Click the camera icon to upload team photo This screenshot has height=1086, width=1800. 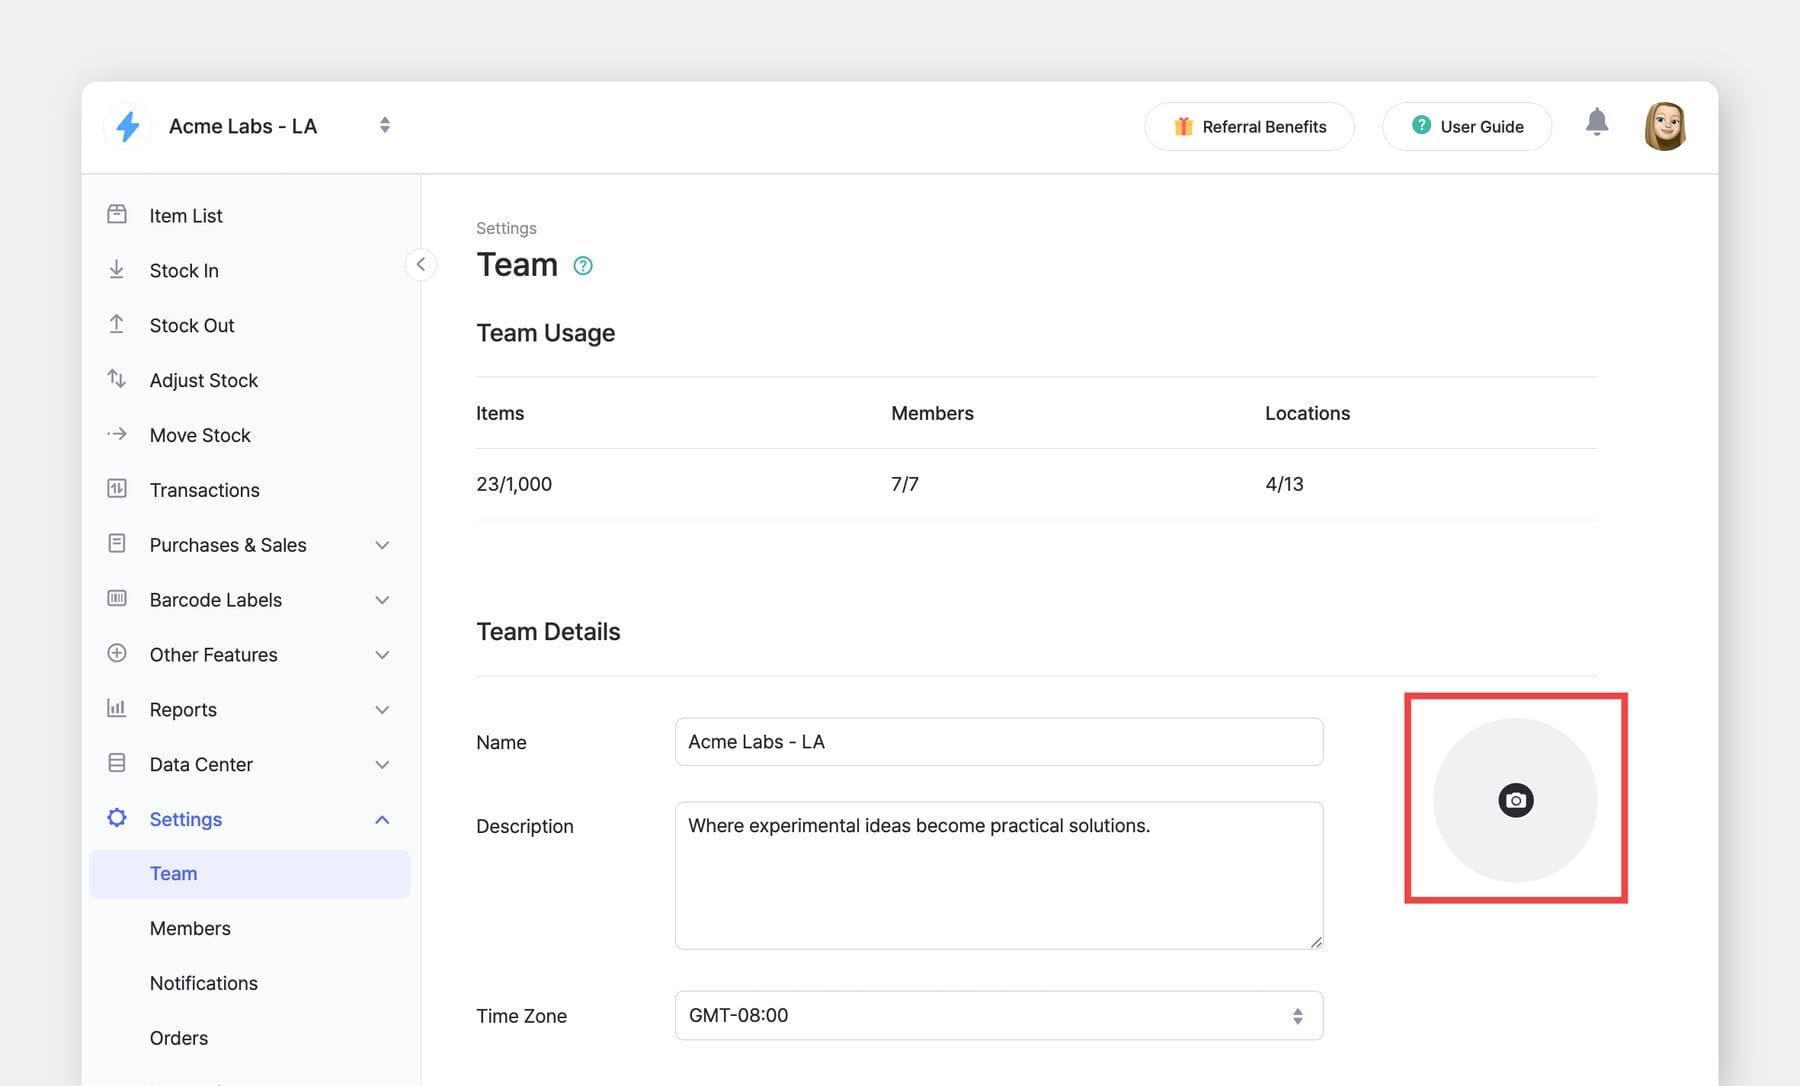(x=1516, y=799)
